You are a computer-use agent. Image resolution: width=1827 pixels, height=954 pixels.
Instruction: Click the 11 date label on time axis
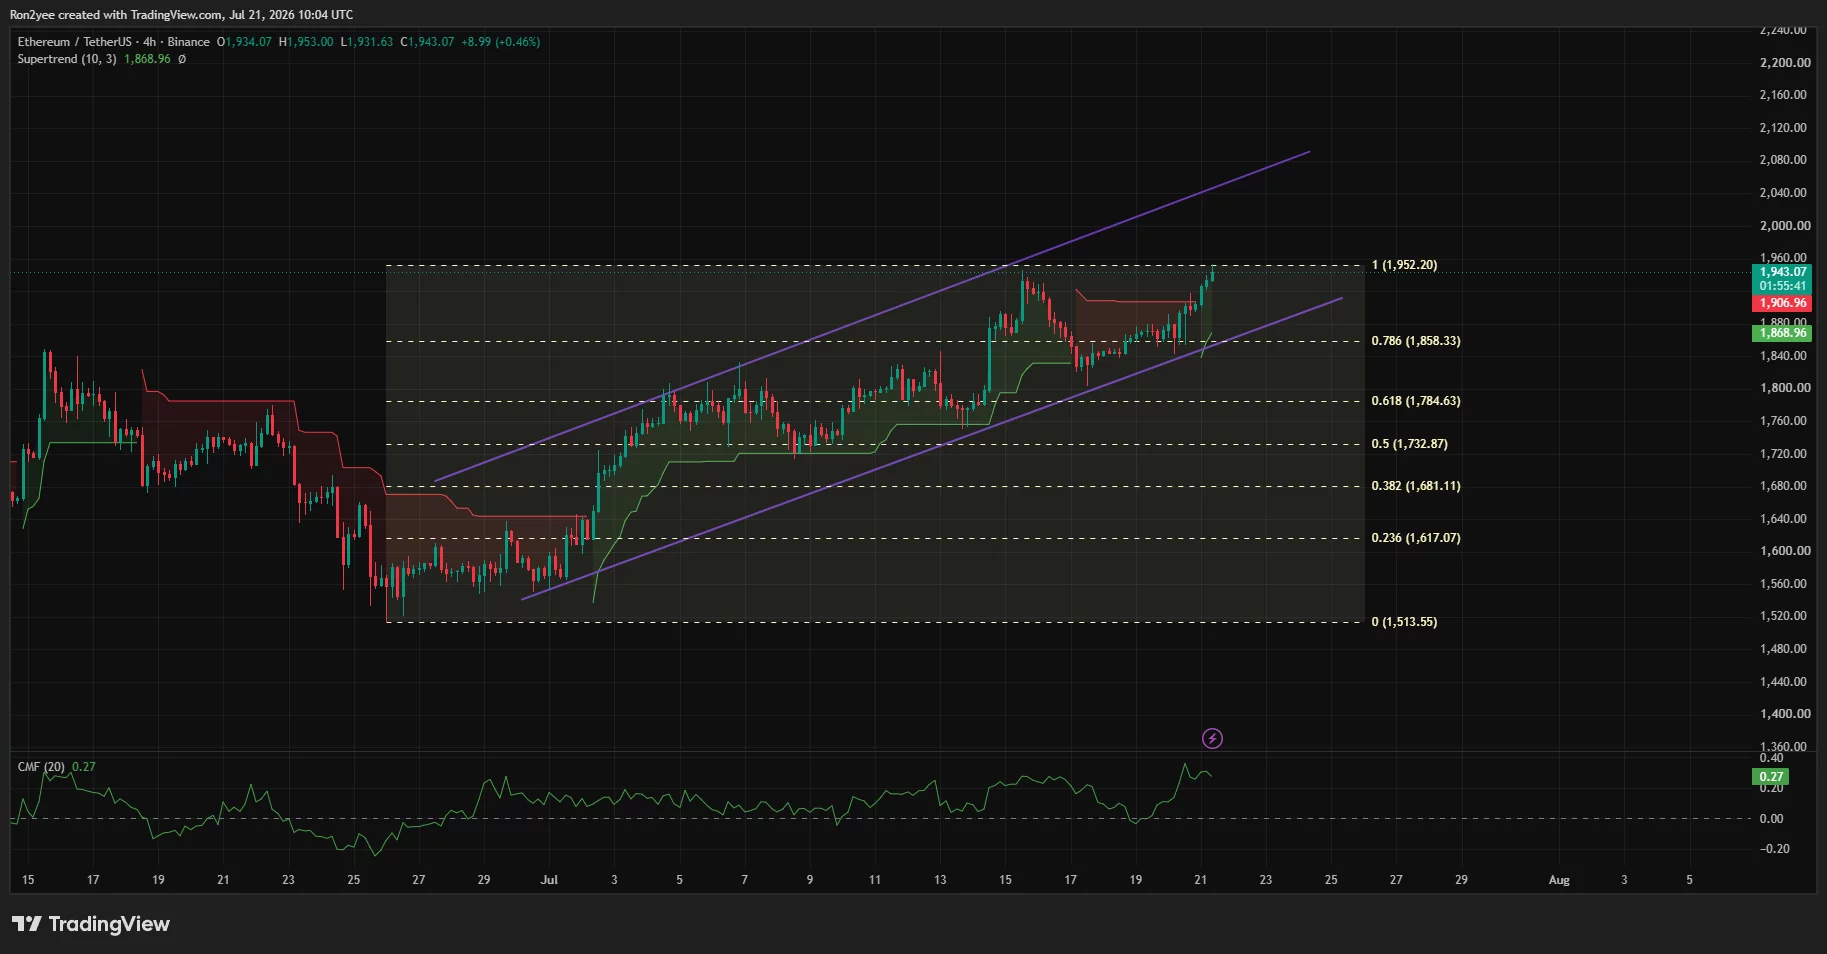point(875,880)
